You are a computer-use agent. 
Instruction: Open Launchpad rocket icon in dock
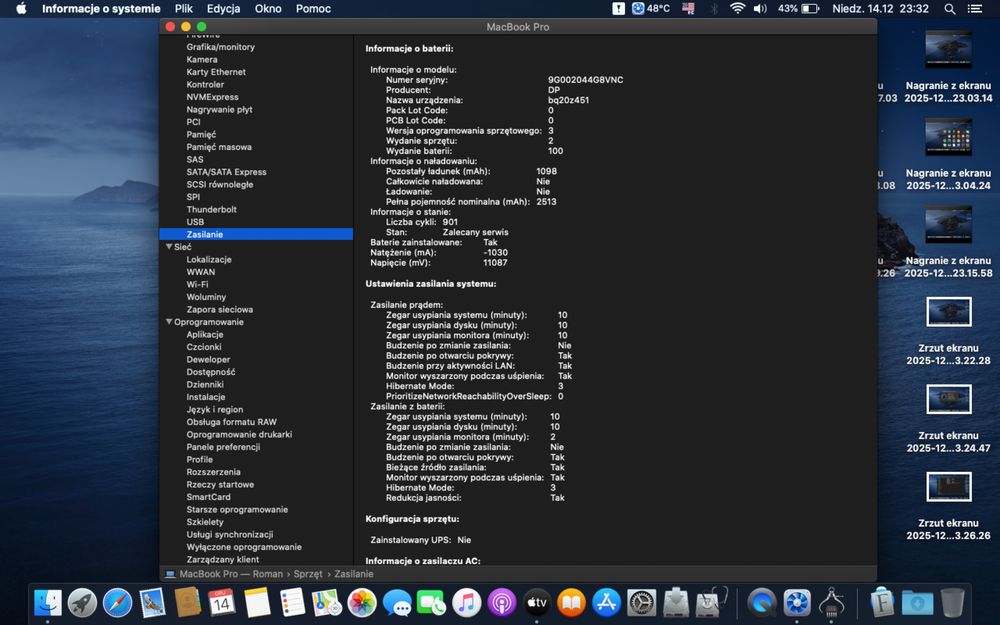pos(82,603)
